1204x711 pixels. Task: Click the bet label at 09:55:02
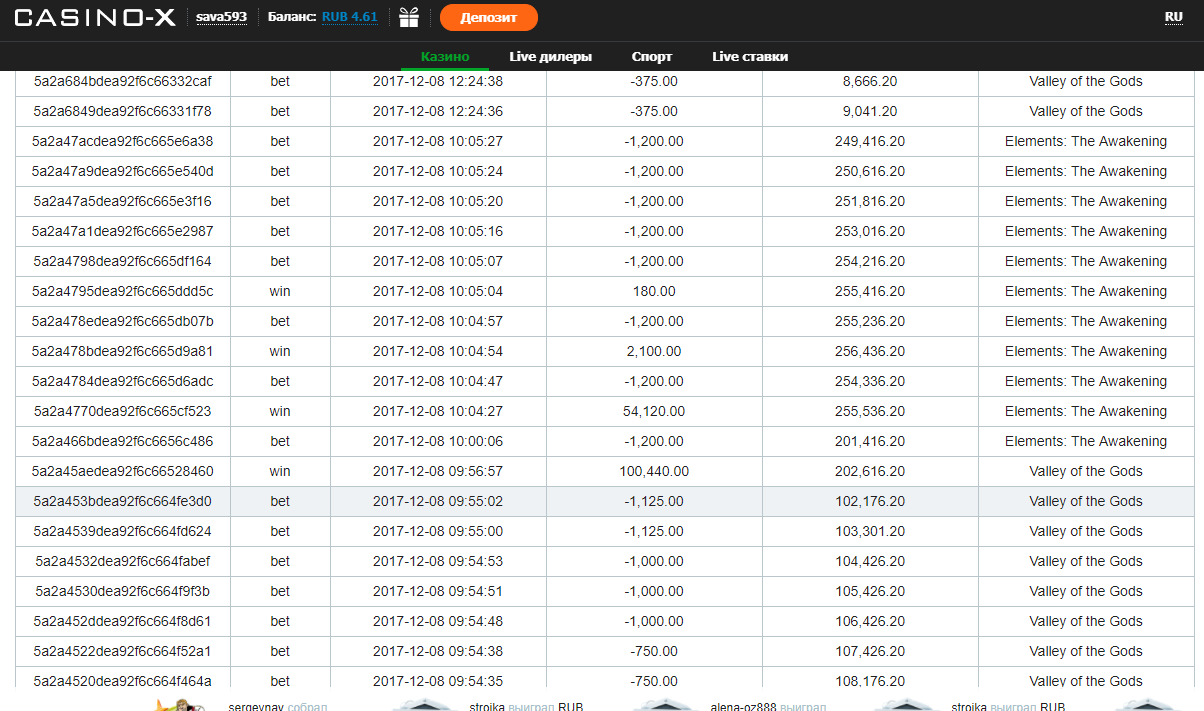pos(280,501)
